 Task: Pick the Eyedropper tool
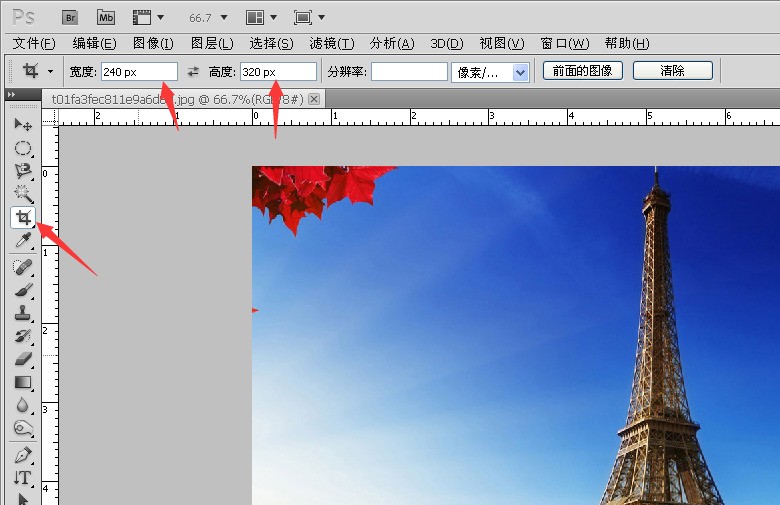tap(23, 241)
